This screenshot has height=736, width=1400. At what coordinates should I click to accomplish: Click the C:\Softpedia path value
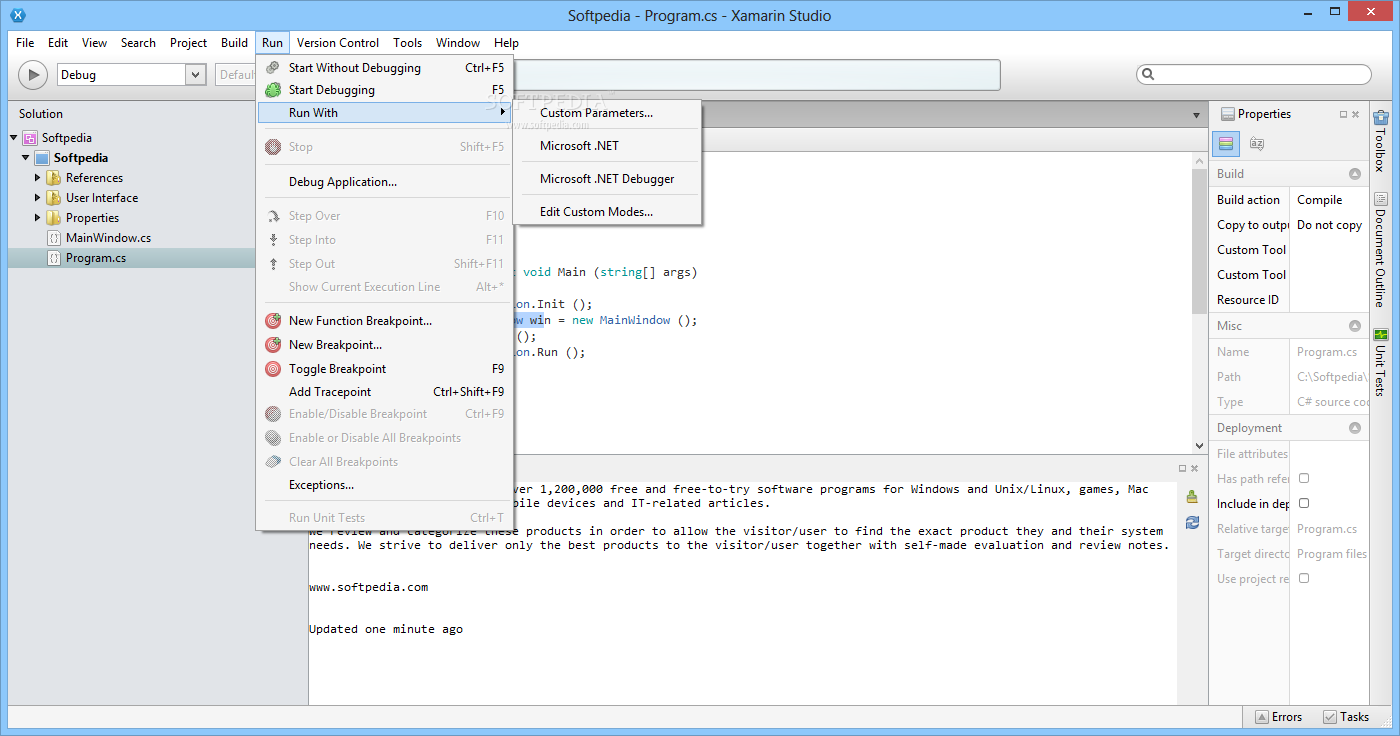[x=1331, y=377]
